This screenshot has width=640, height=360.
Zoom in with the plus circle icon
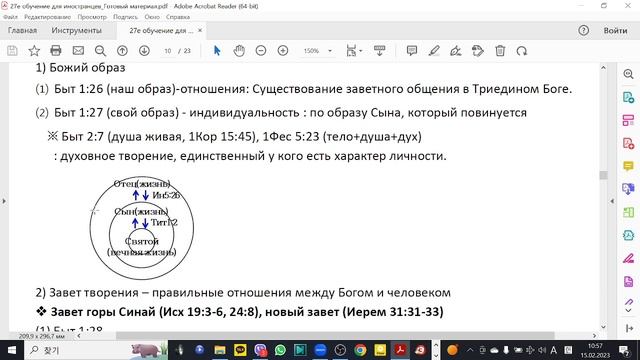point(283,51)
